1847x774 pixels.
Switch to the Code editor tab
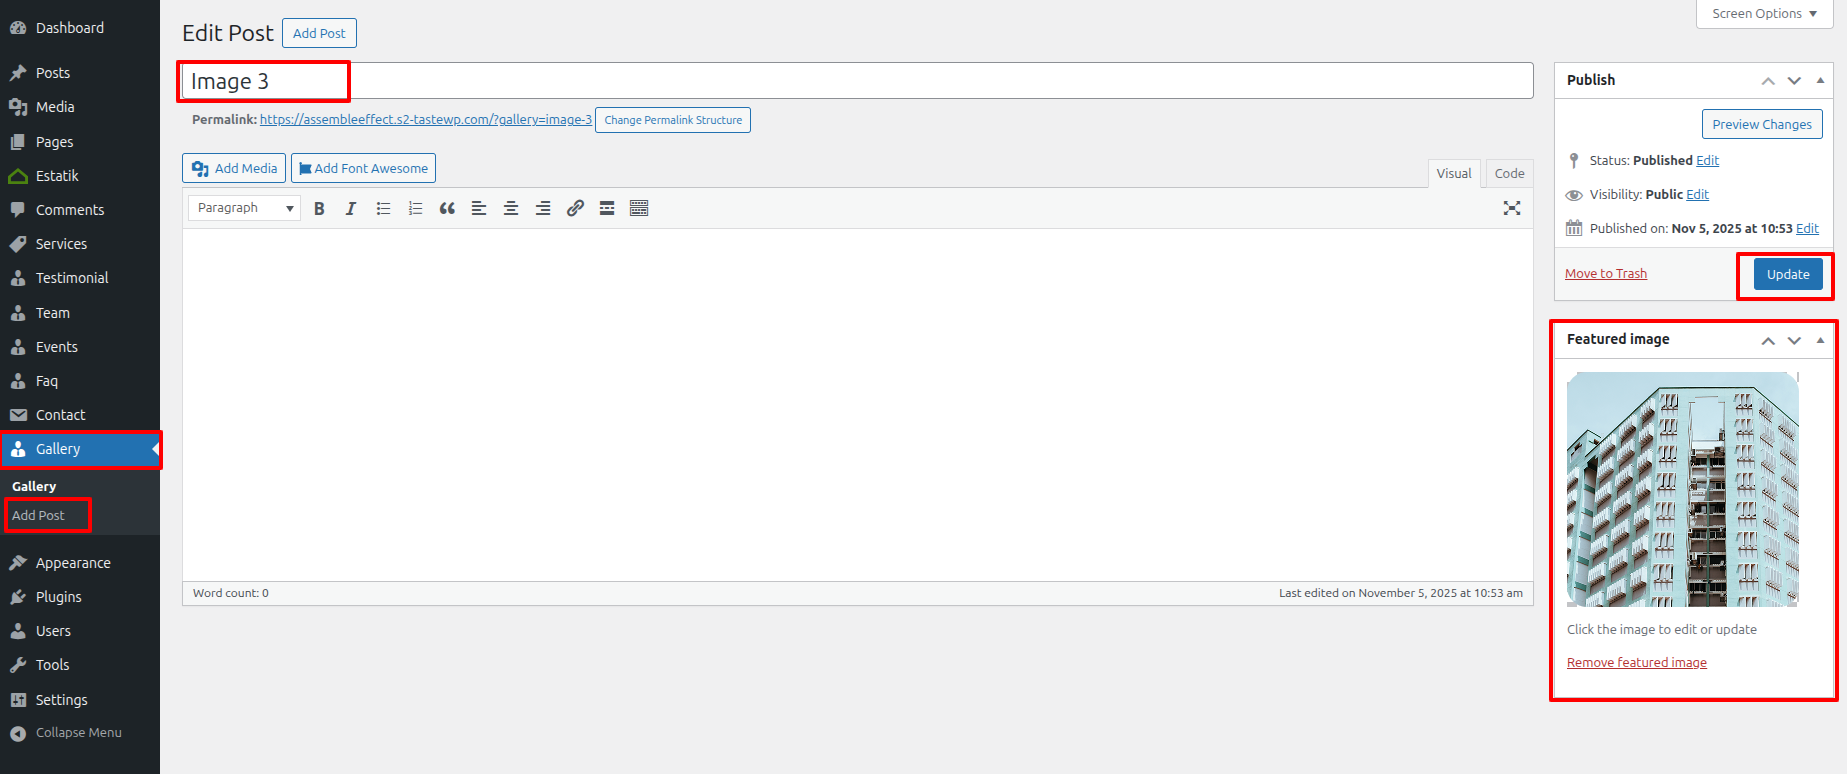[x=1509, y=173]
